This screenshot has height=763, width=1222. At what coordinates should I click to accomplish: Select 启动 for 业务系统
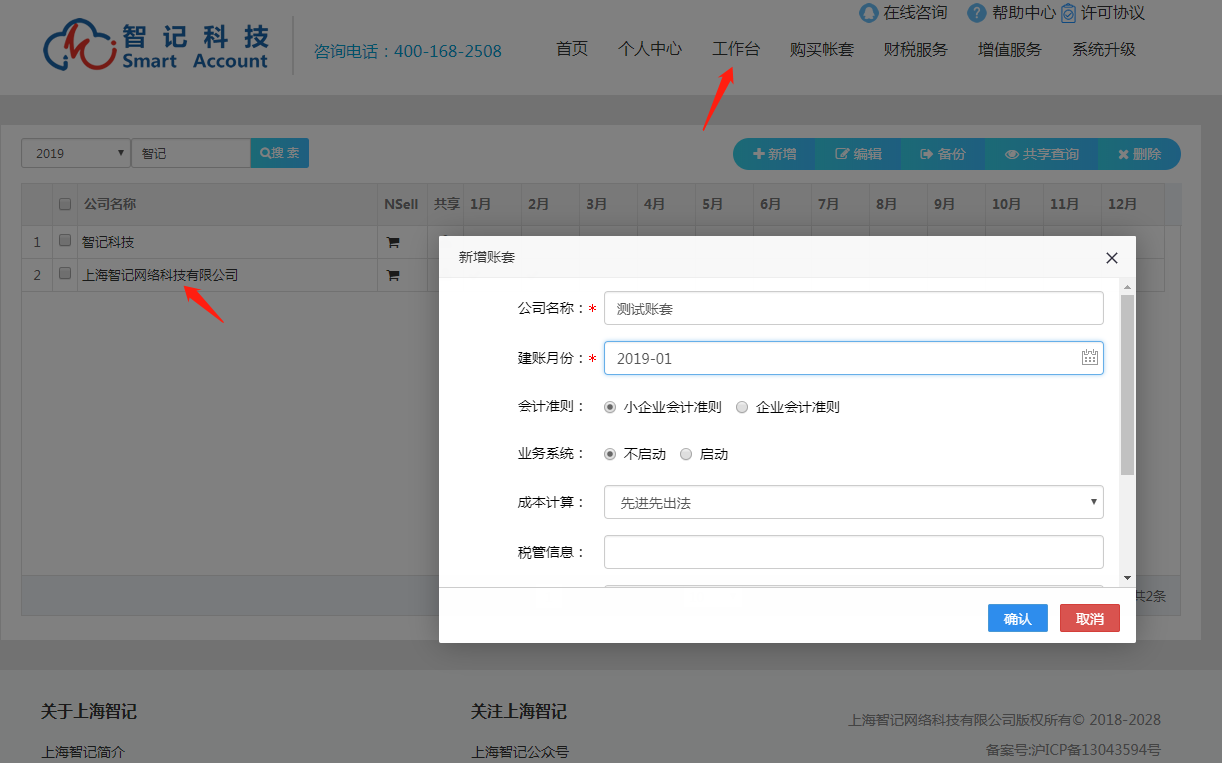coord(686,454)
